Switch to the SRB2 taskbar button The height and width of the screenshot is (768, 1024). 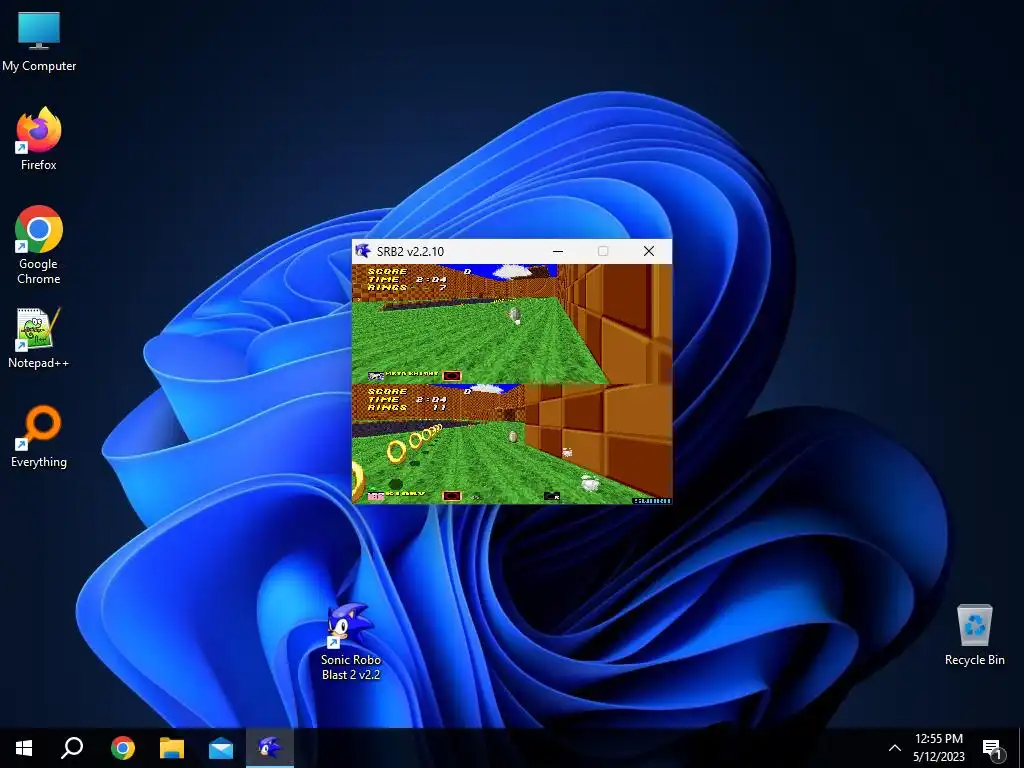(x=270, y=748)
